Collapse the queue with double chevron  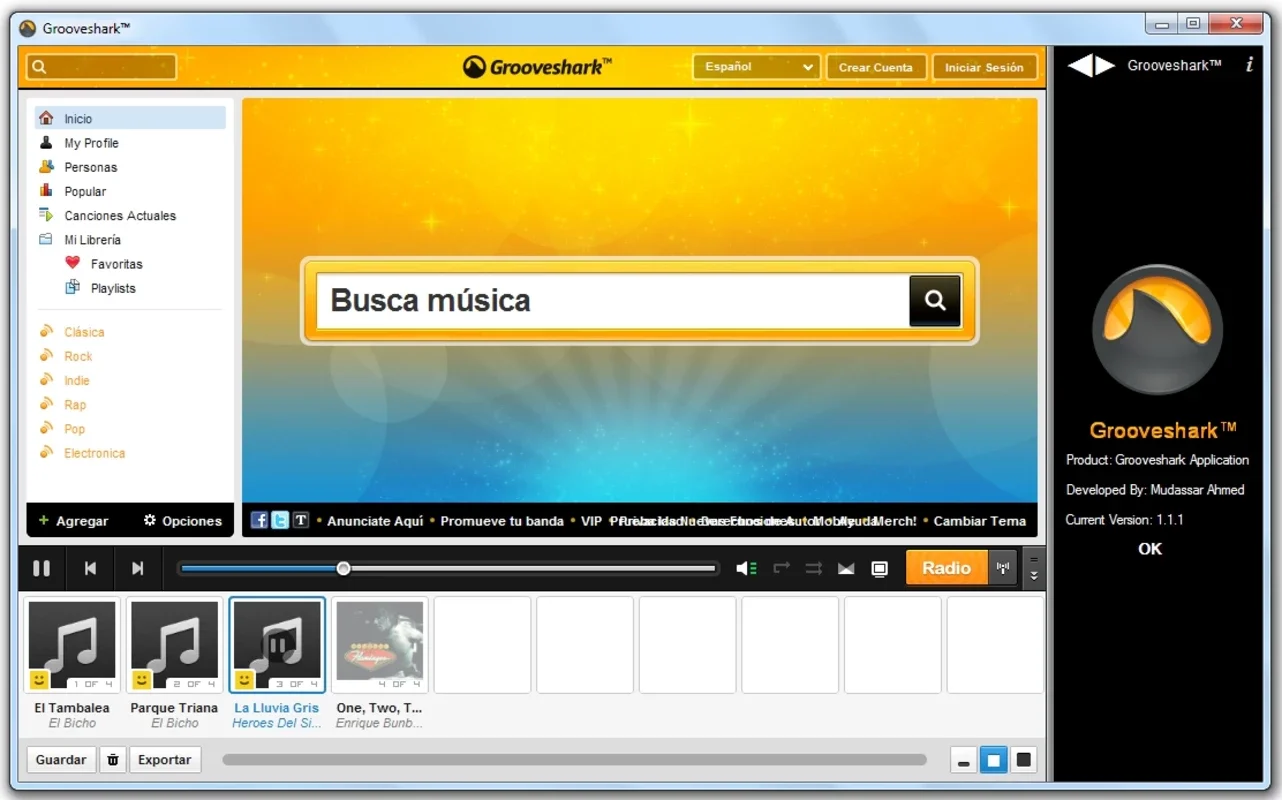[1034, 575]
